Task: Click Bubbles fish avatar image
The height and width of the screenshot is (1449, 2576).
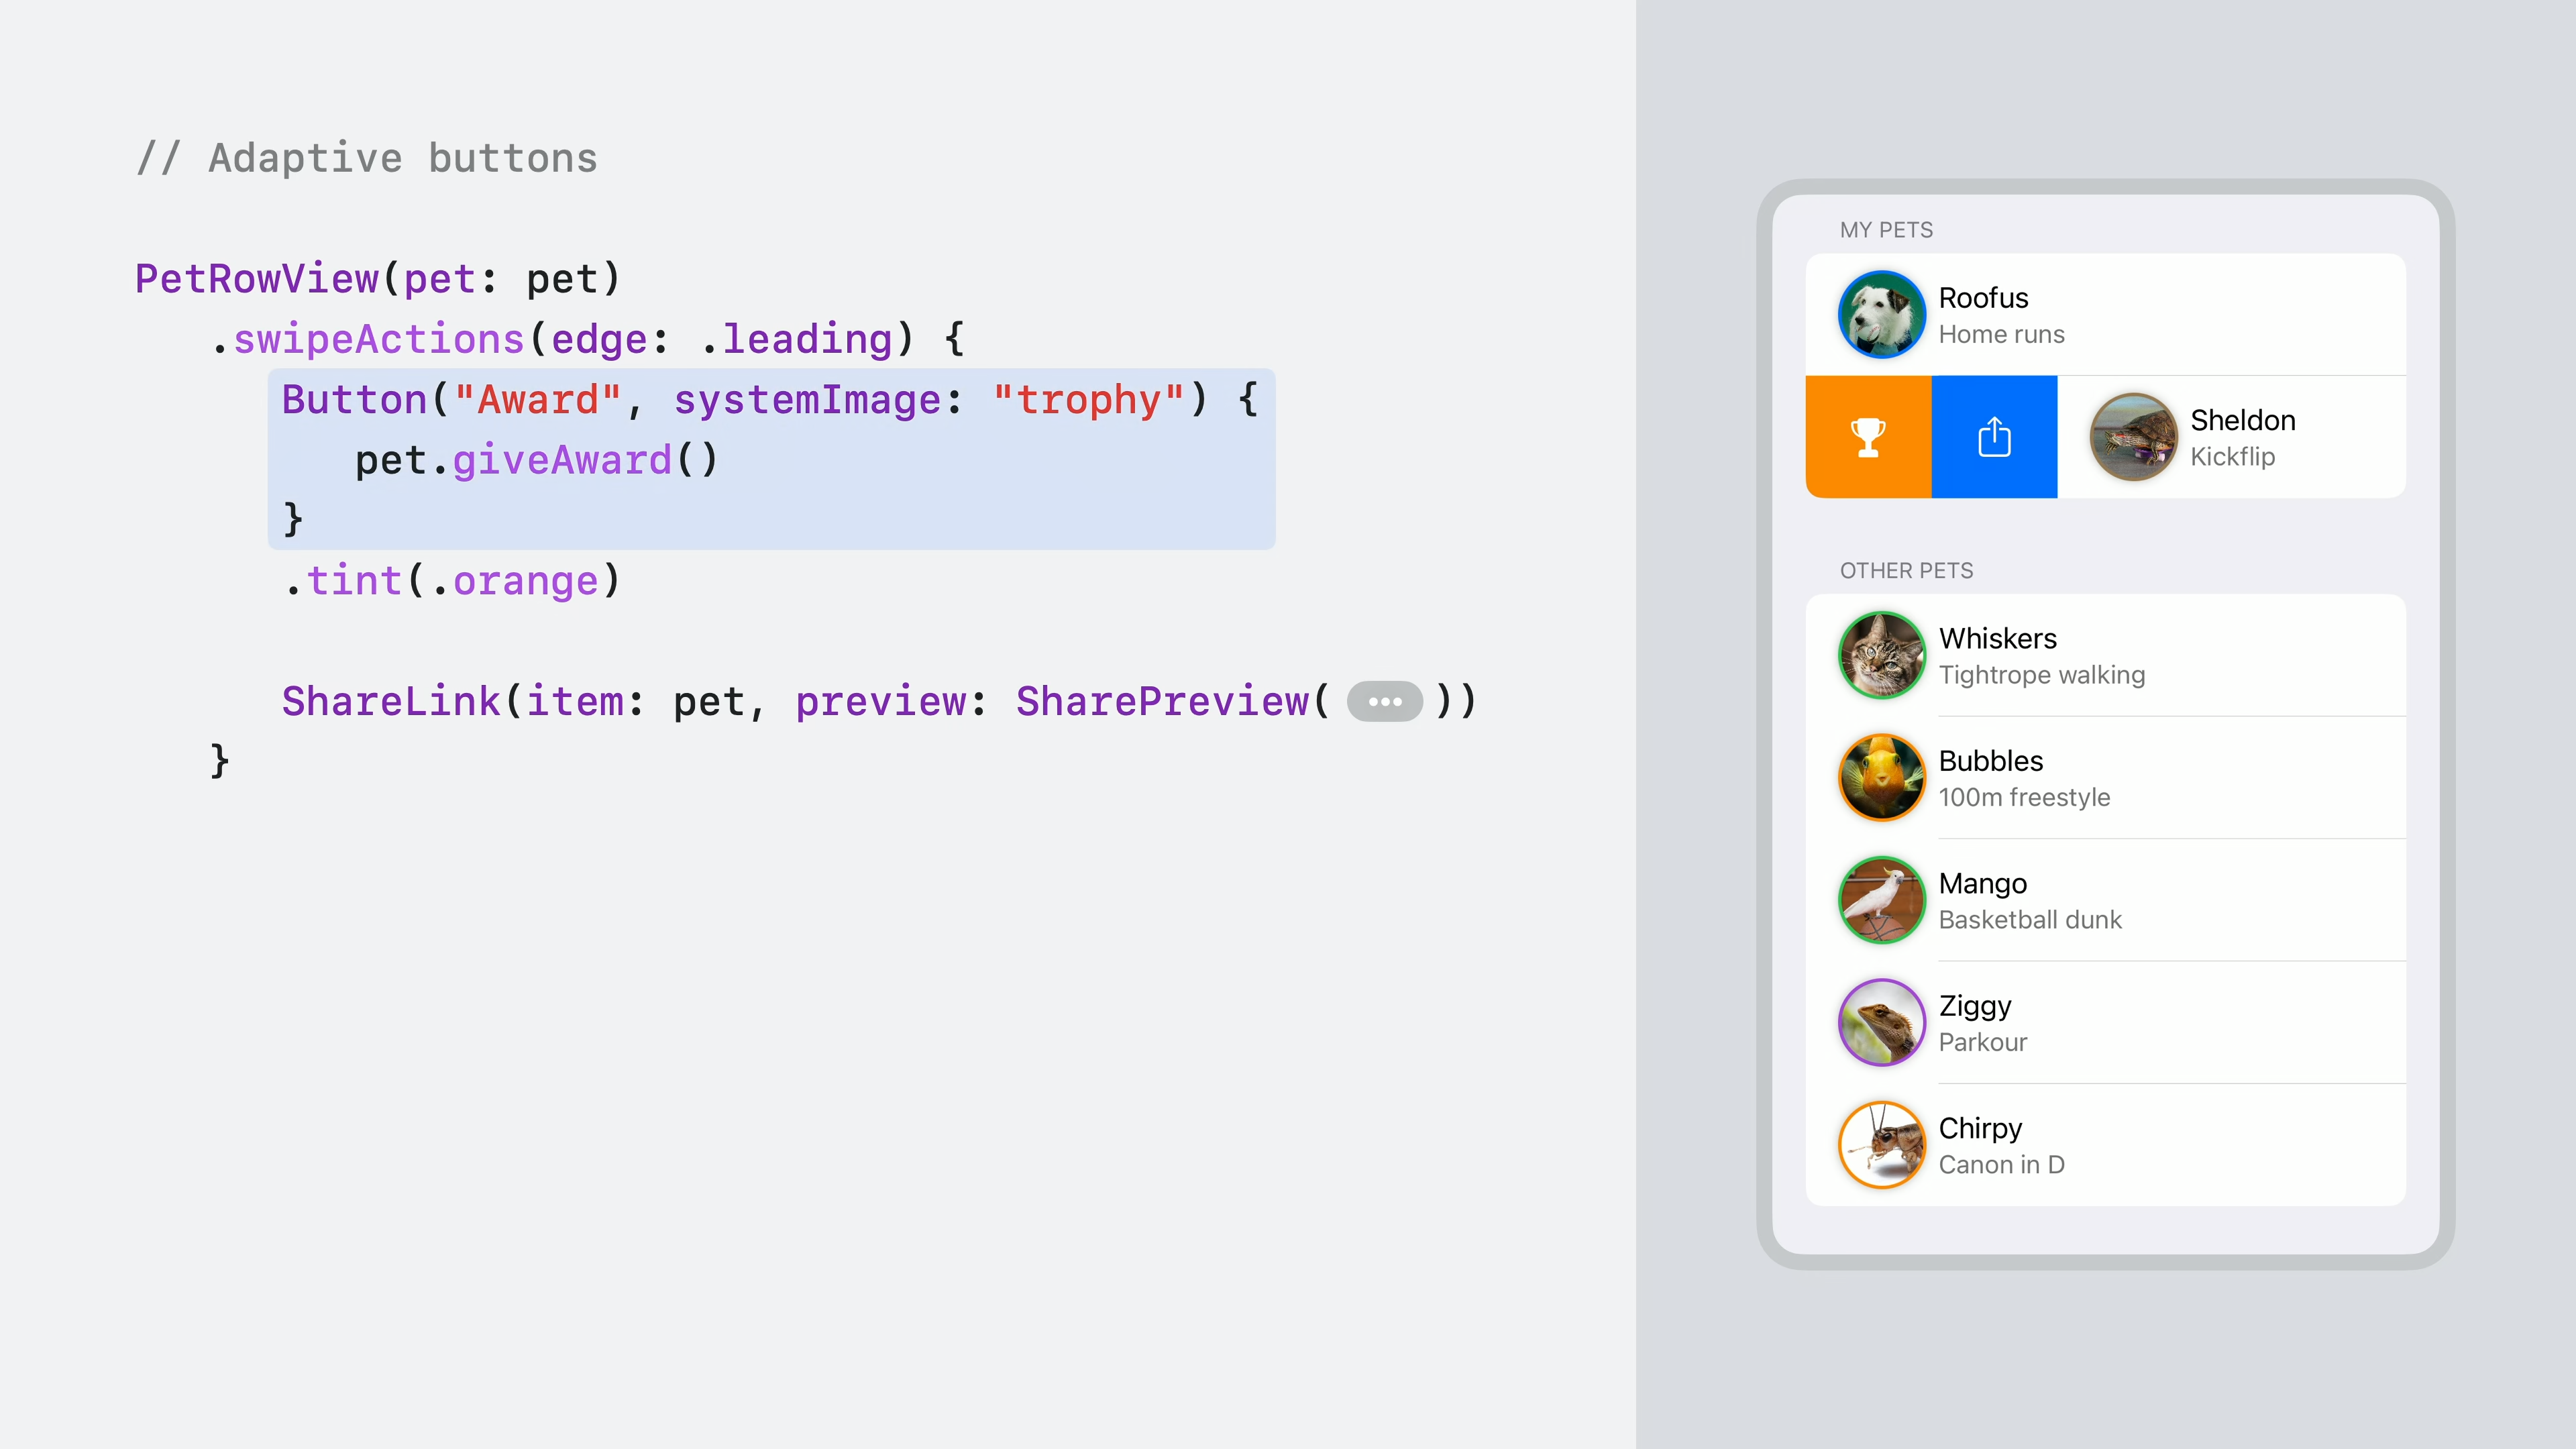Action: (1881, 778)
